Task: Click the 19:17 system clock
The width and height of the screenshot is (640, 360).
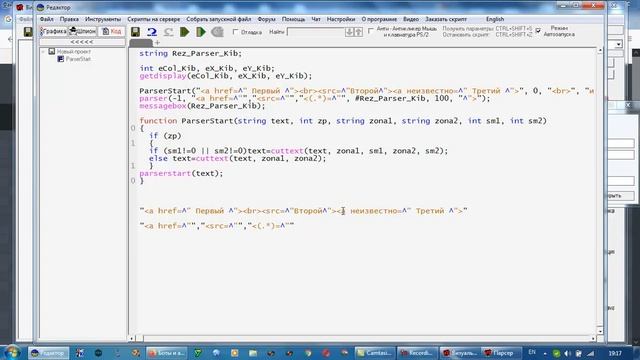Action: 615,353
